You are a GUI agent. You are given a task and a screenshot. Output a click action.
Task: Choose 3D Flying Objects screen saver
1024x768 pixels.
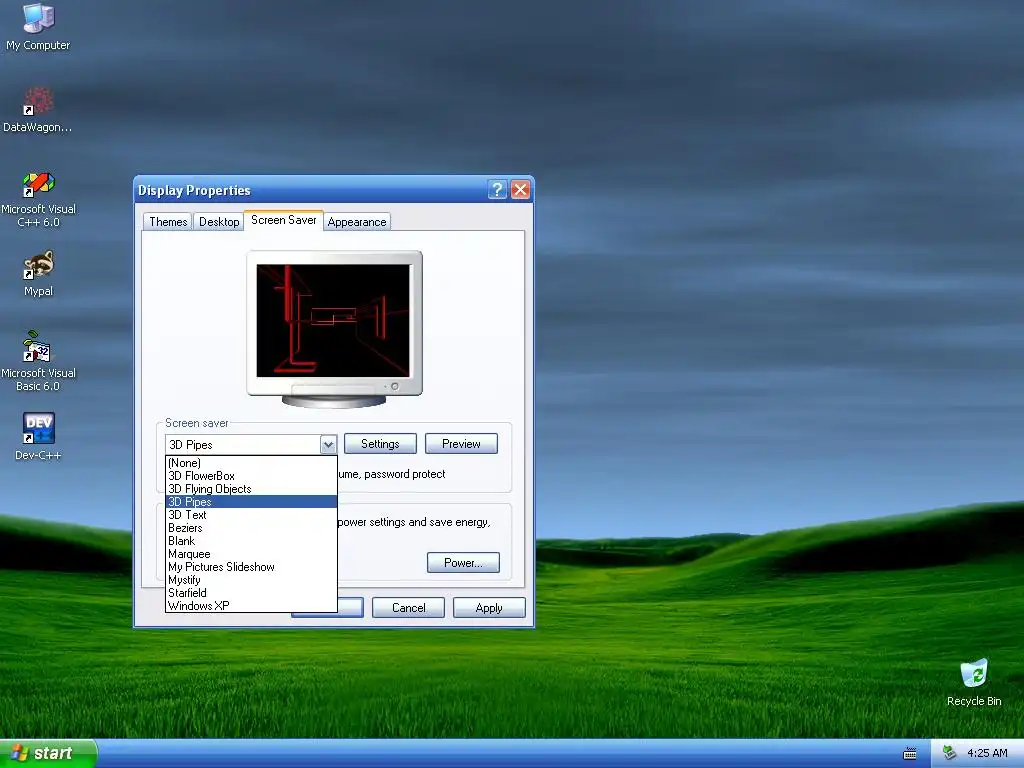251,489
